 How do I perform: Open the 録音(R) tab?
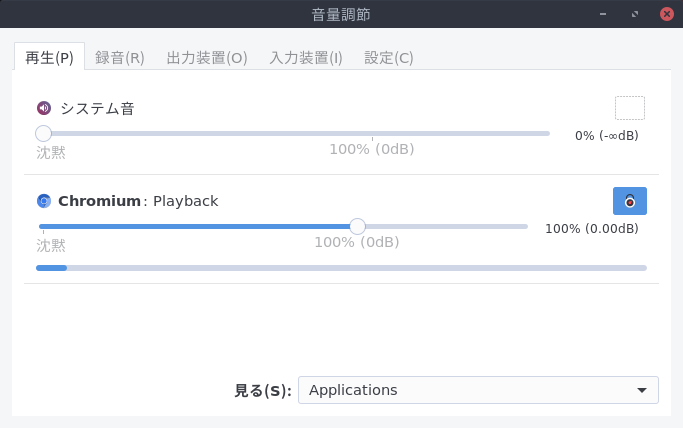click(x=120, y=57)
